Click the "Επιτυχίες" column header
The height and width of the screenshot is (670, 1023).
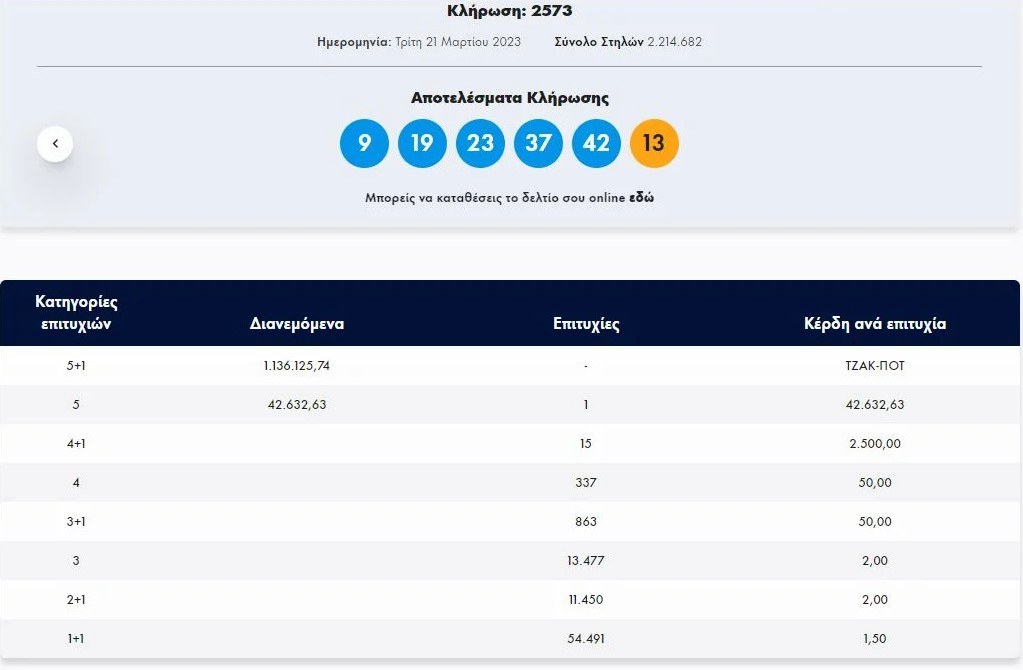(x=586, y=324)
